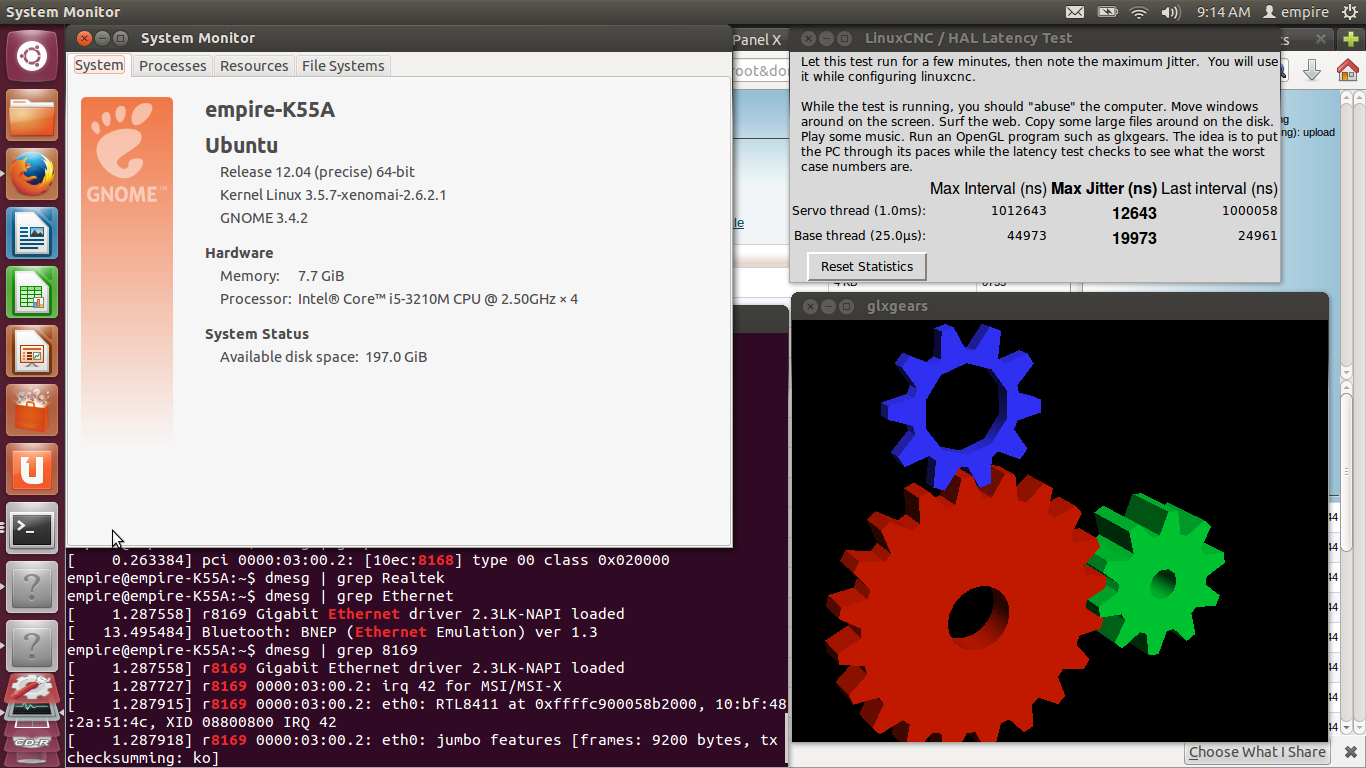This screenshot has height=768, width=1366.
Task: Open Ubuntu One from the launcher
Action: point(32,469)
